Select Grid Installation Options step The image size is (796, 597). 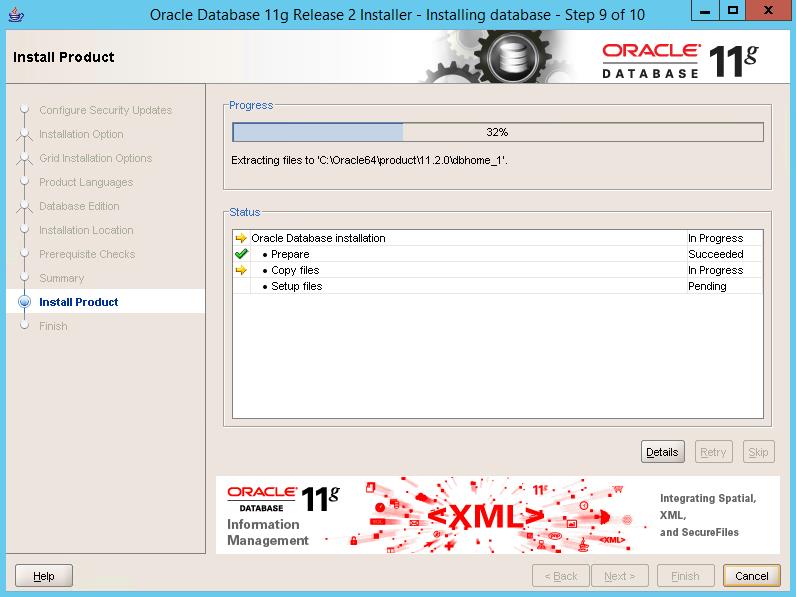(x=95, y=158)
